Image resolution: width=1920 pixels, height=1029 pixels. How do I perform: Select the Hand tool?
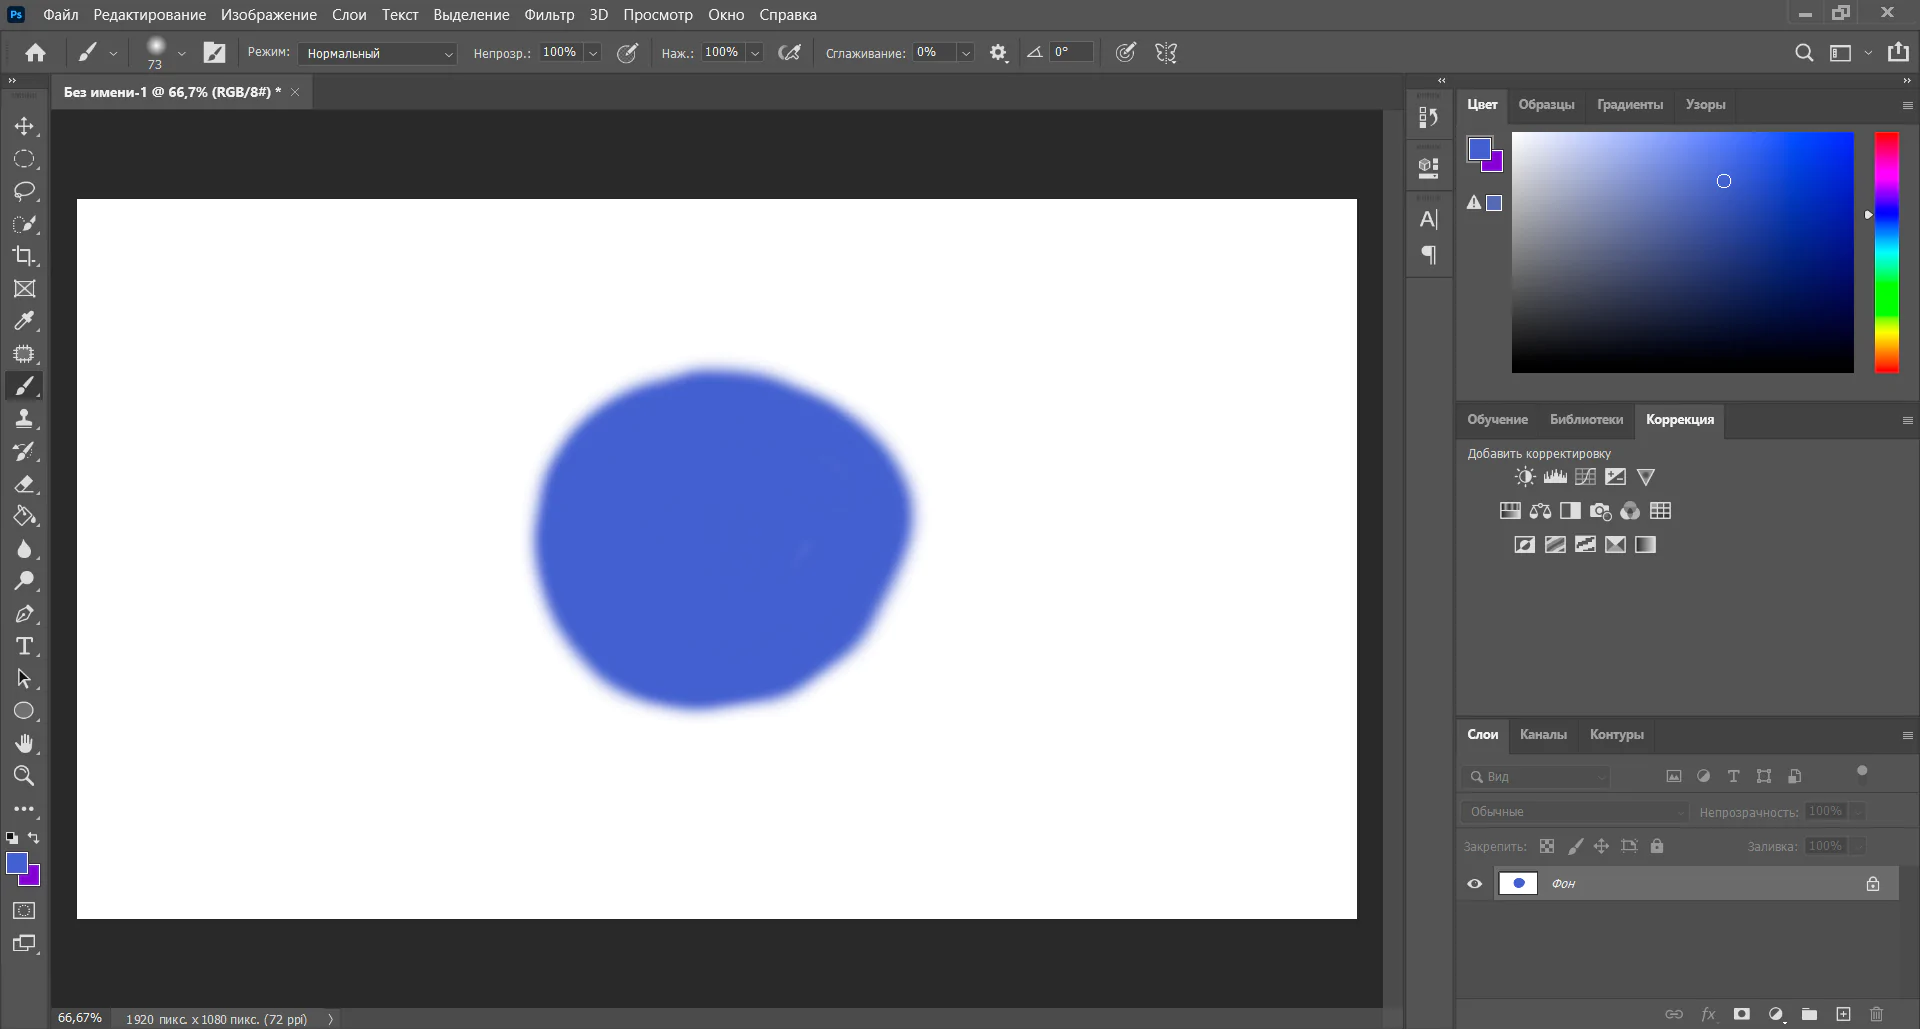click(24, 743)
